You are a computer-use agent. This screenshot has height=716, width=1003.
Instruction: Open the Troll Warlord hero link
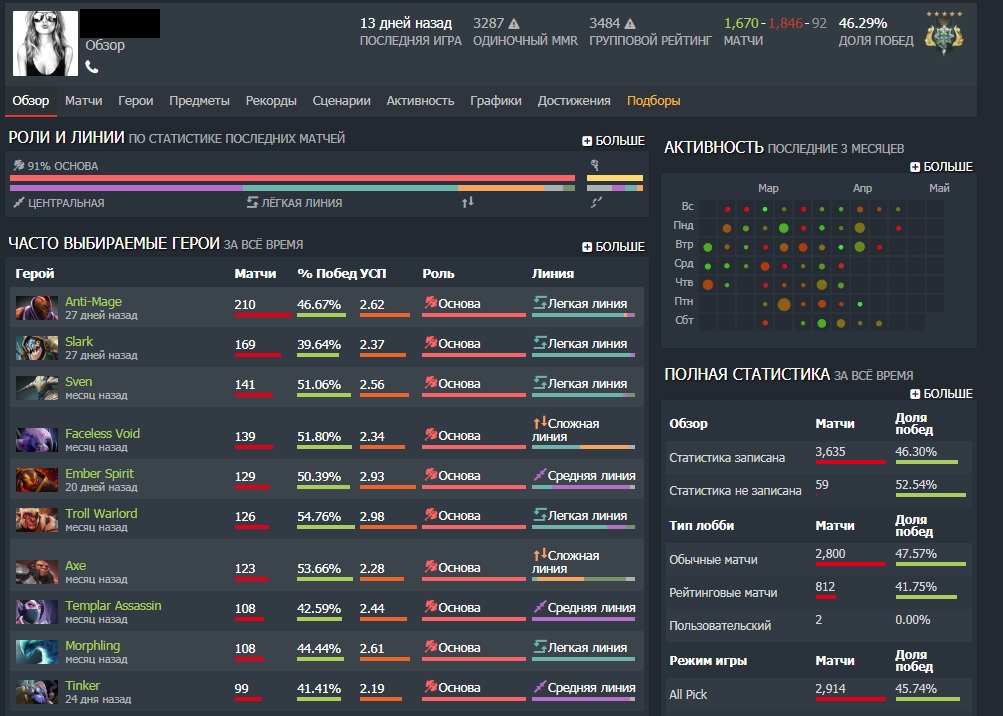[x=101, y=514]
